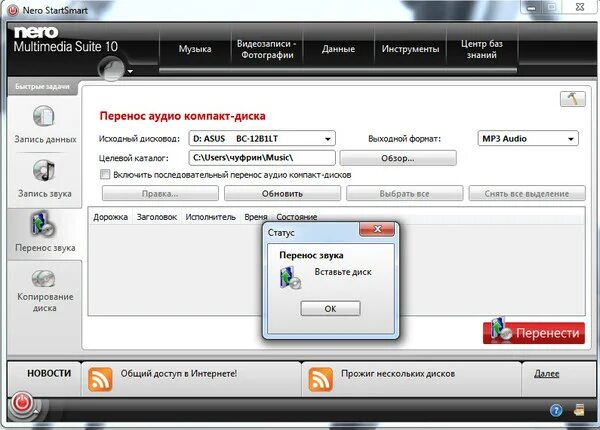Confirm the Статус dialog with OK
The width and height of the screenshot is (600, 430).
pyautogui.click(x=330, y=308)
